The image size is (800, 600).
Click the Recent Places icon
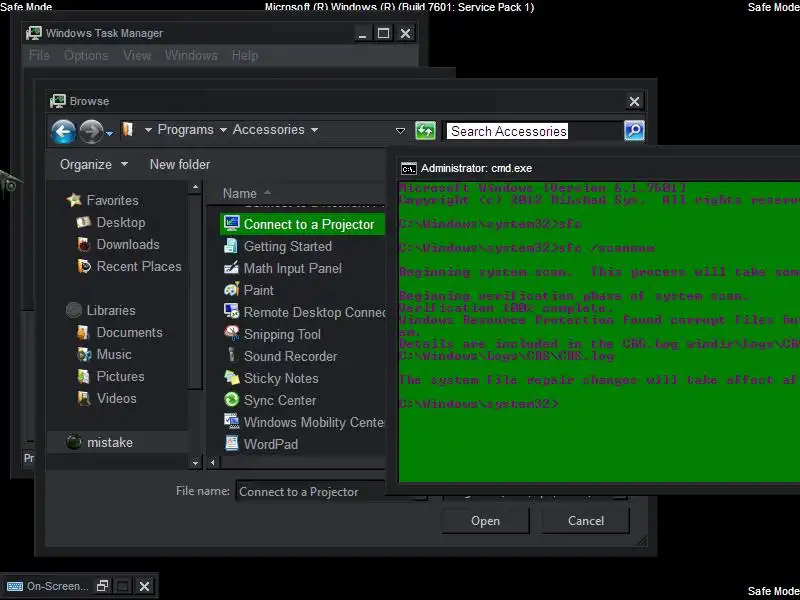(x=84, y=266)
